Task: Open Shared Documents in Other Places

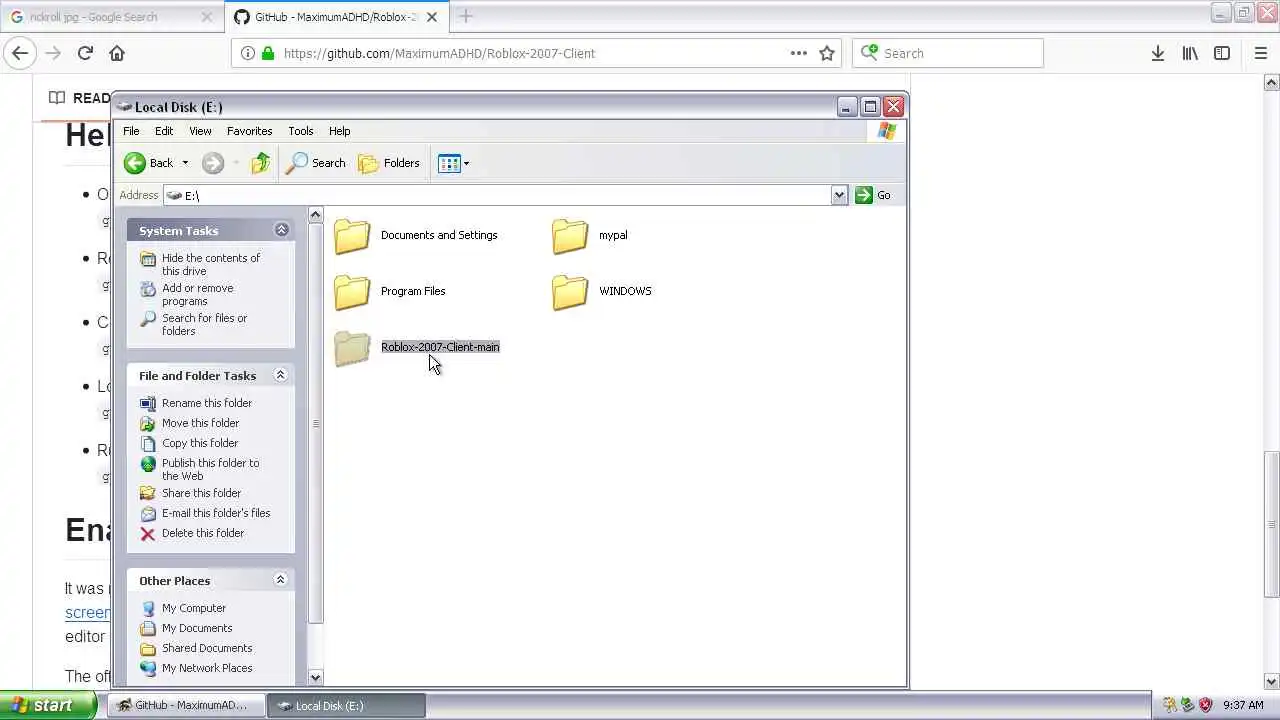Action: 196,648
